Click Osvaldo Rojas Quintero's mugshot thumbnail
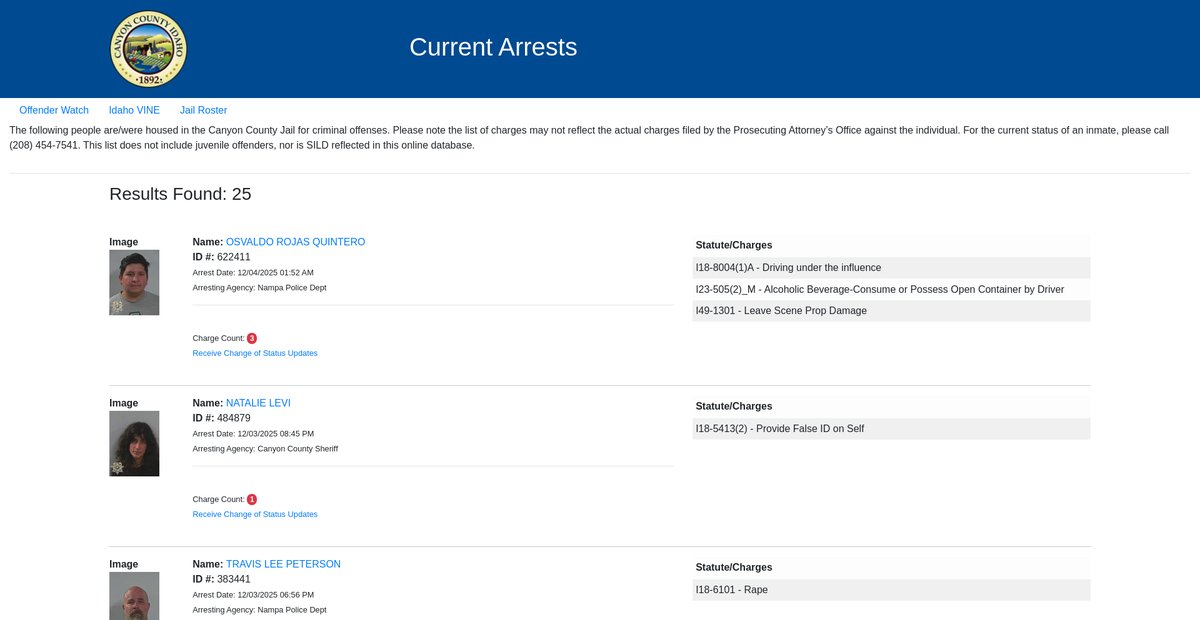Image resolution: width=1200 pixels, height=620 pixels. coord(134,283)
